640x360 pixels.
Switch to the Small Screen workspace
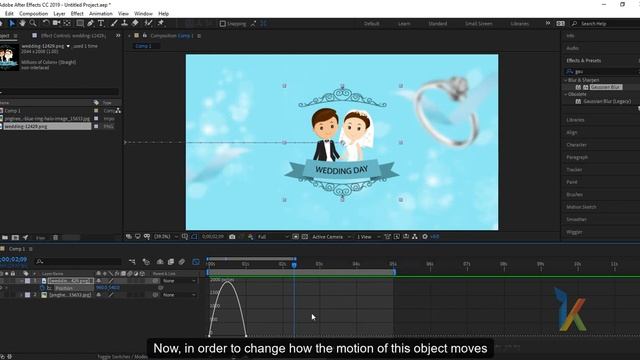(x=479, y=24)
